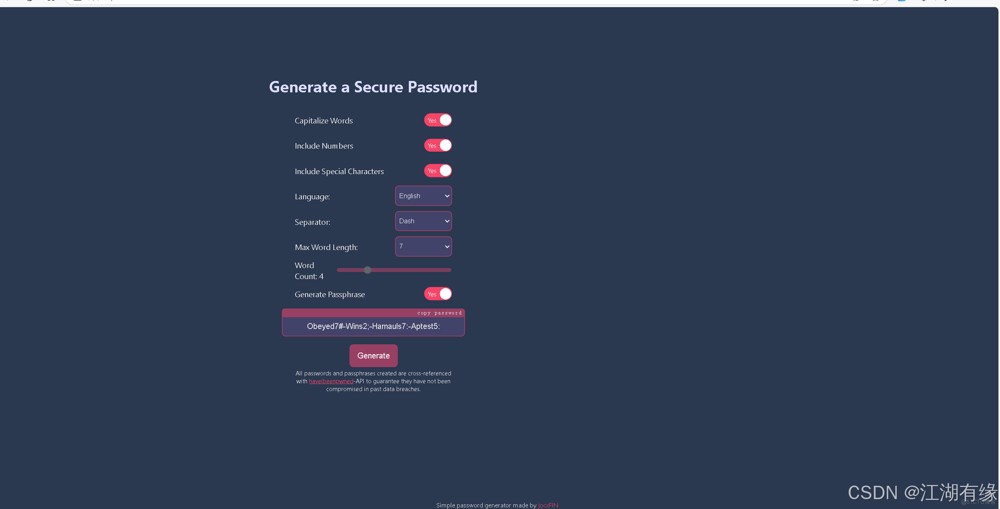Switch off the Generate Passphrase toggle

point(438,293)
